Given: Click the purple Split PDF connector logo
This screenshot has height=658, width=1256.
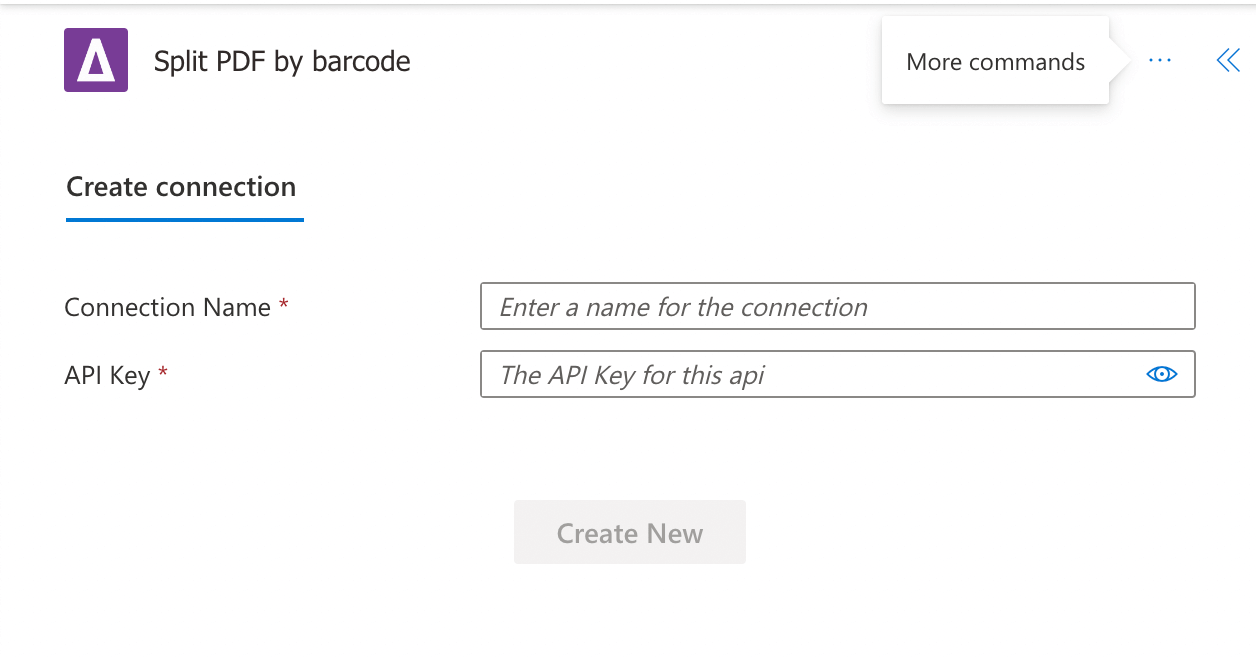Looking at the screenshot, I should click(96, 60).
